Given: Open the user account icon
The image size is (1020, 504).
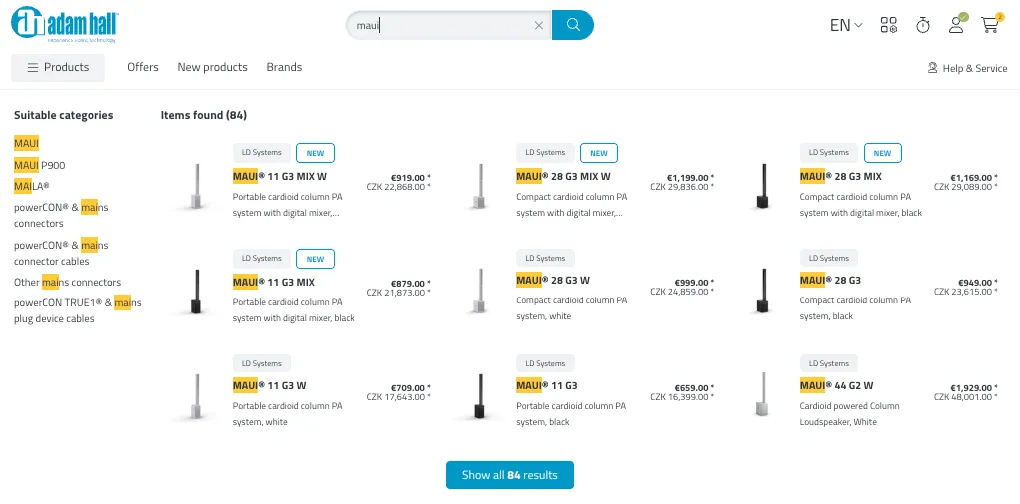Looking at the screenshot, I should coord(956,25).
